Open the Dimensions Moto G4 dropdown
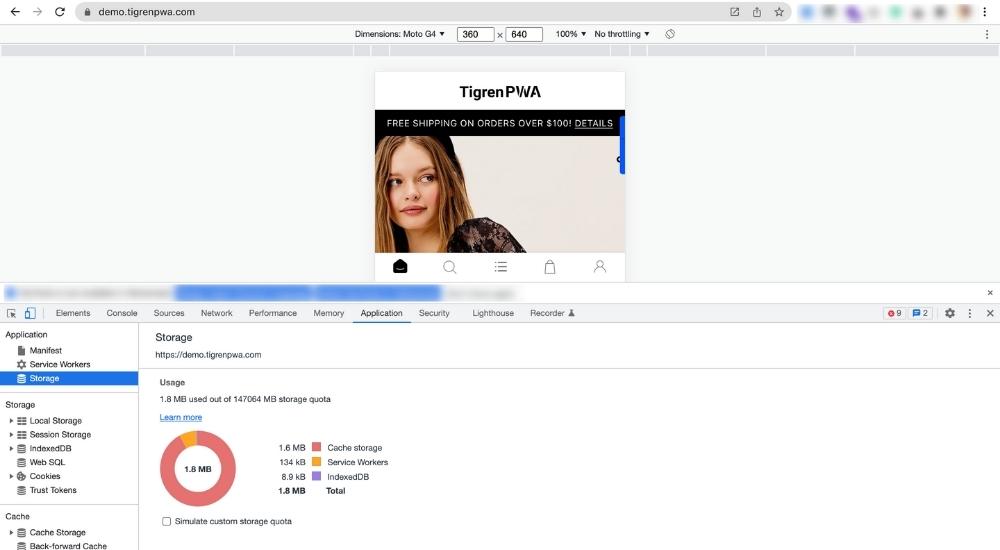This screenshot has width=1000, height=550. 400,34
